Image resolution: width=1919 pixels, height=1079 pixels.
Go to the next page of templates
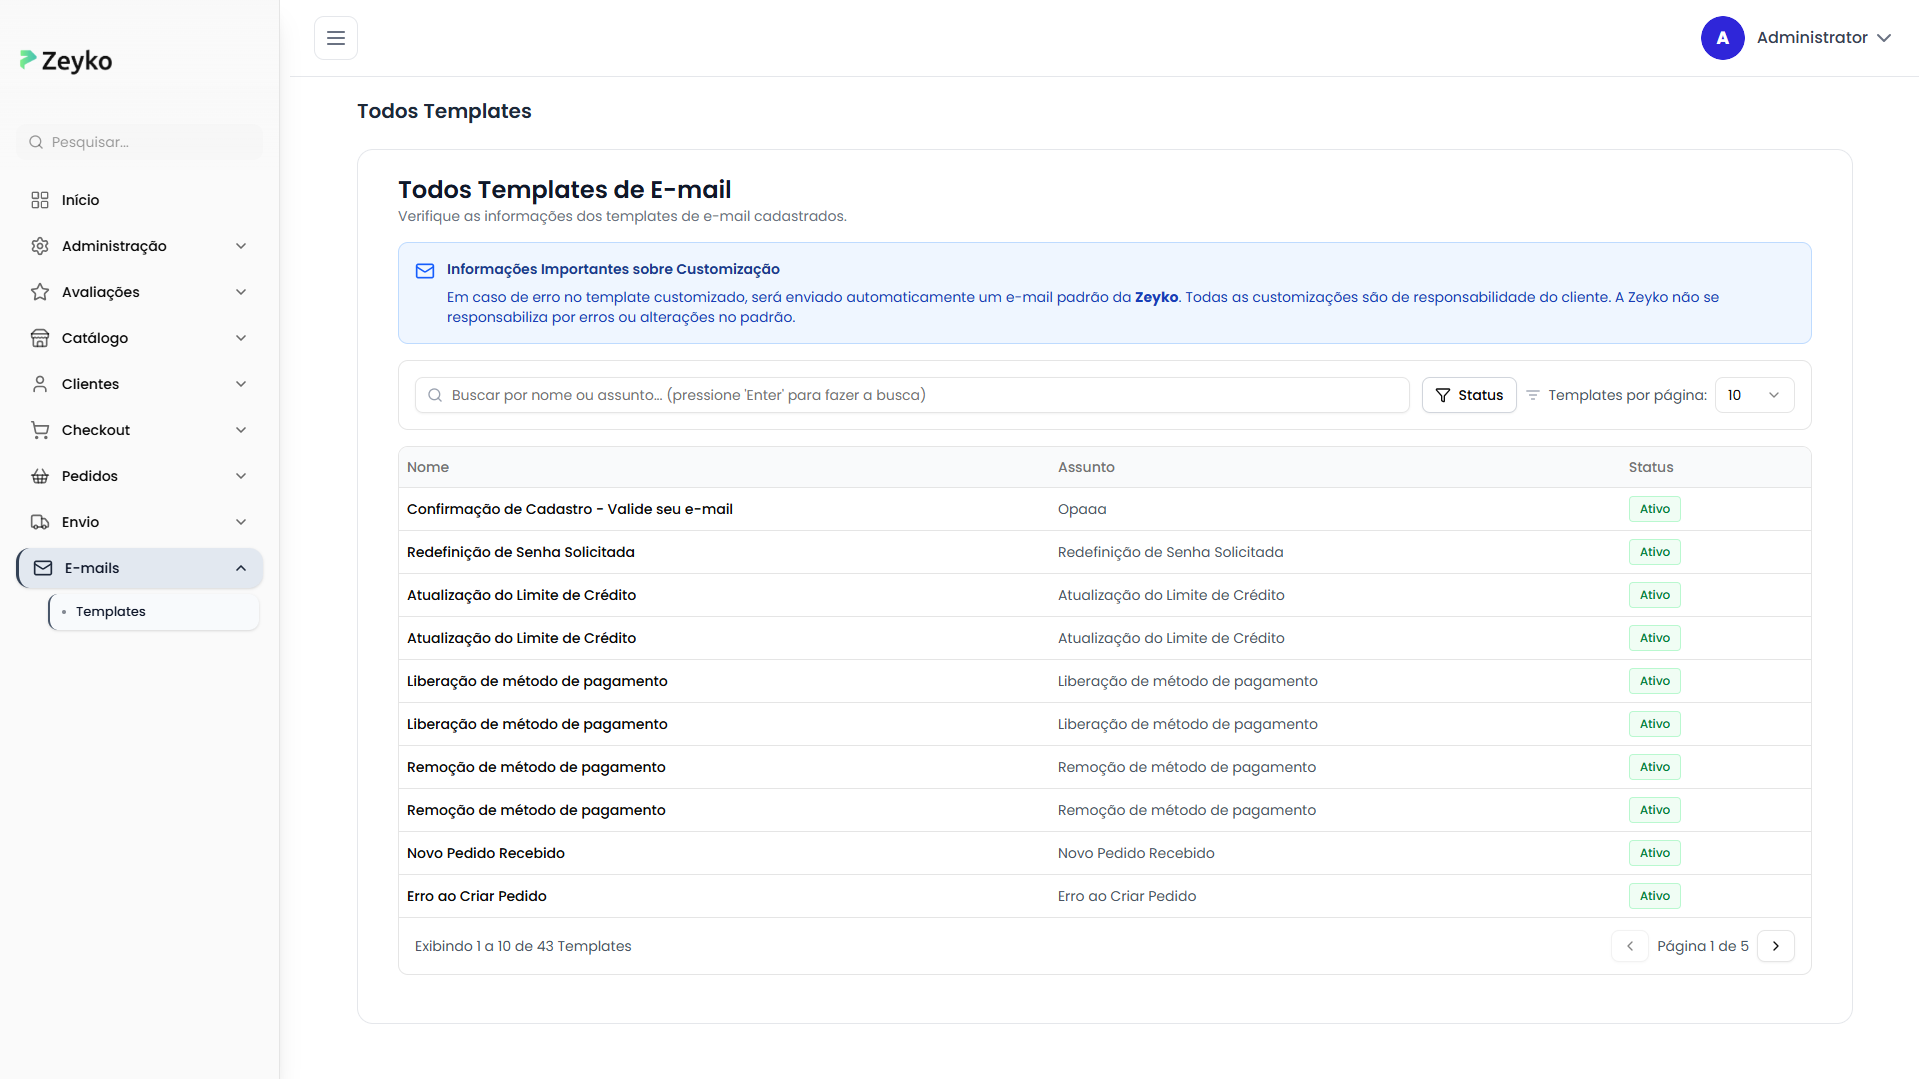[1775, 945]
